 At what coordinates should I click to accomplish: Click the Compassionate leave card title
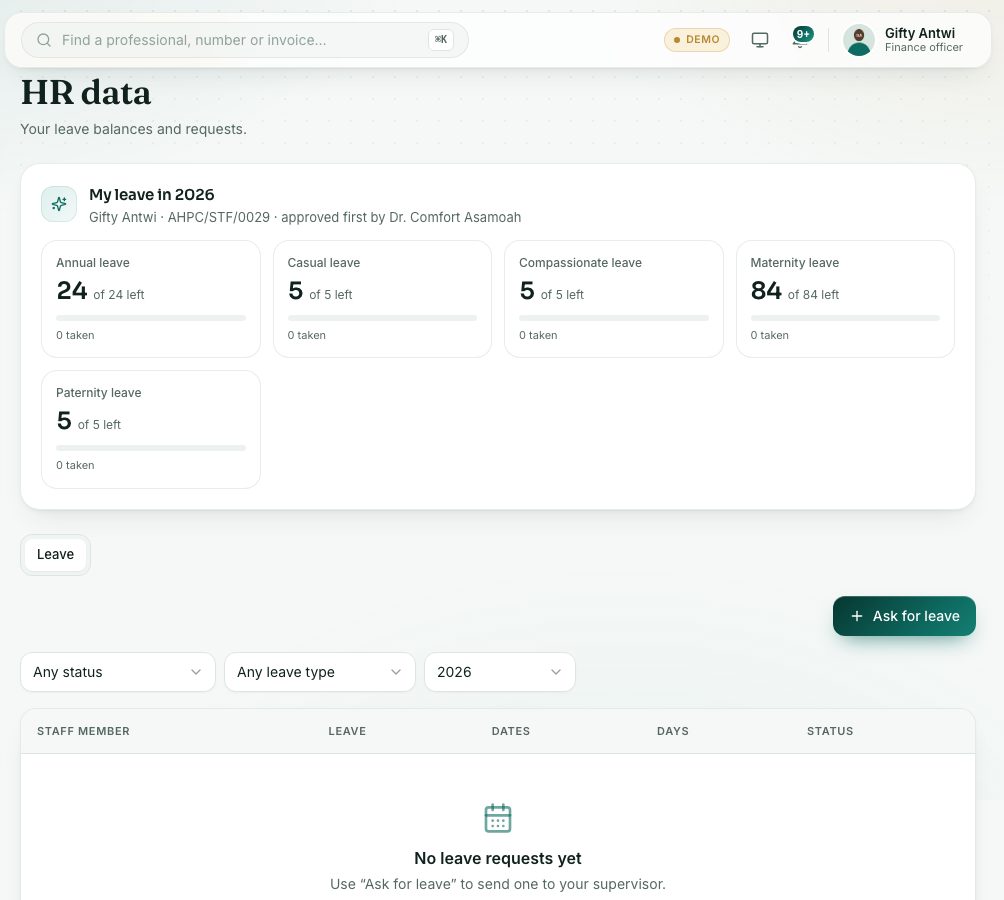(x=580, y=263)
